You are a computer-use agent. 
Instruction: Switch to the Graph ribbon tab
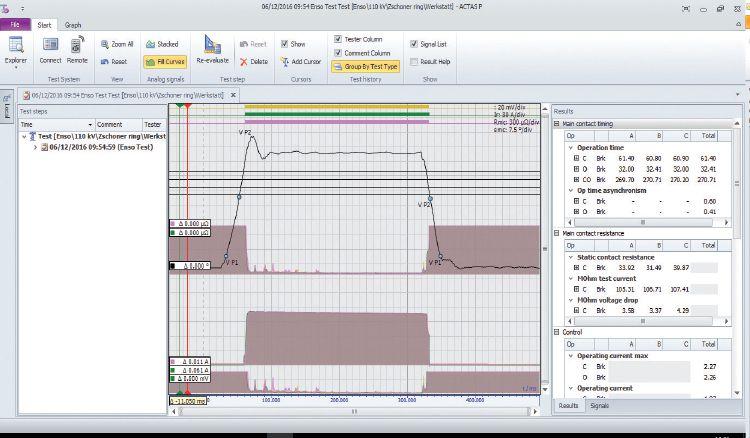tap(73, 25)
